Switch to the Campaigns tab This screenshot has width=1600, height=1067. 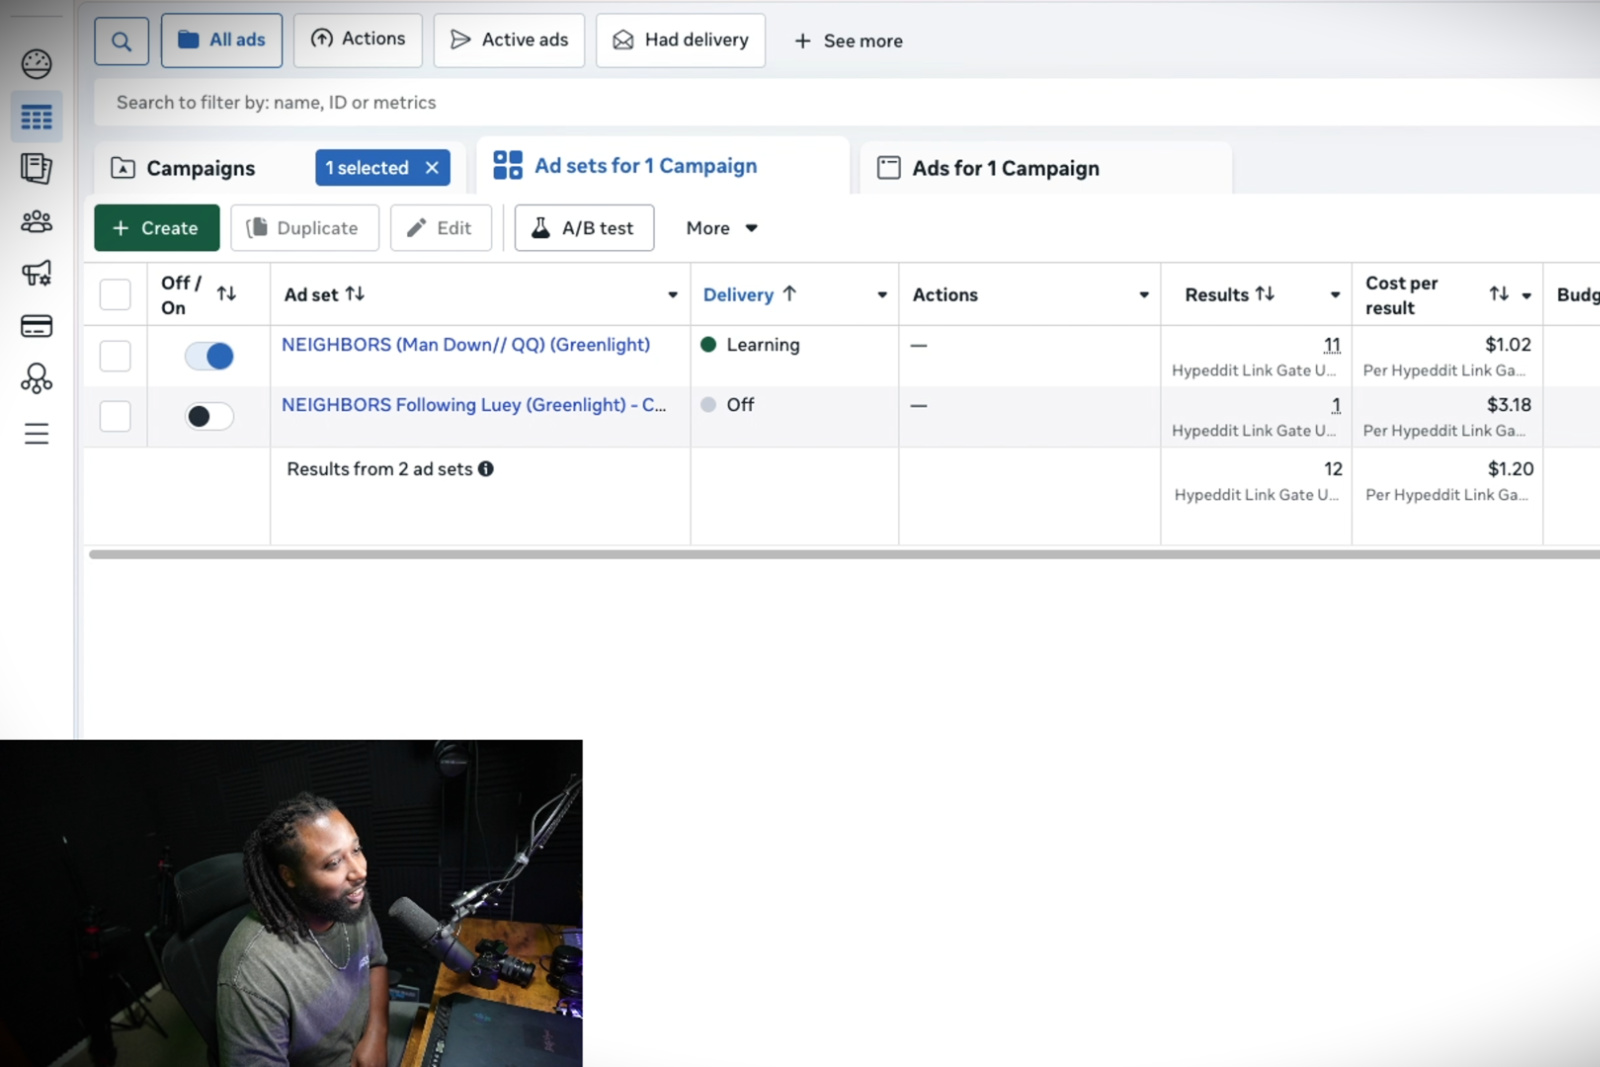[200, 168]
